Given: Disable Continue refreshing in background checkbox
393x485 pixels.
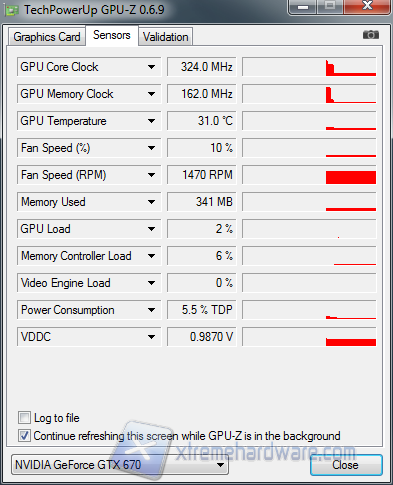Looking at the screenshot, I should [x=24, y=435].
